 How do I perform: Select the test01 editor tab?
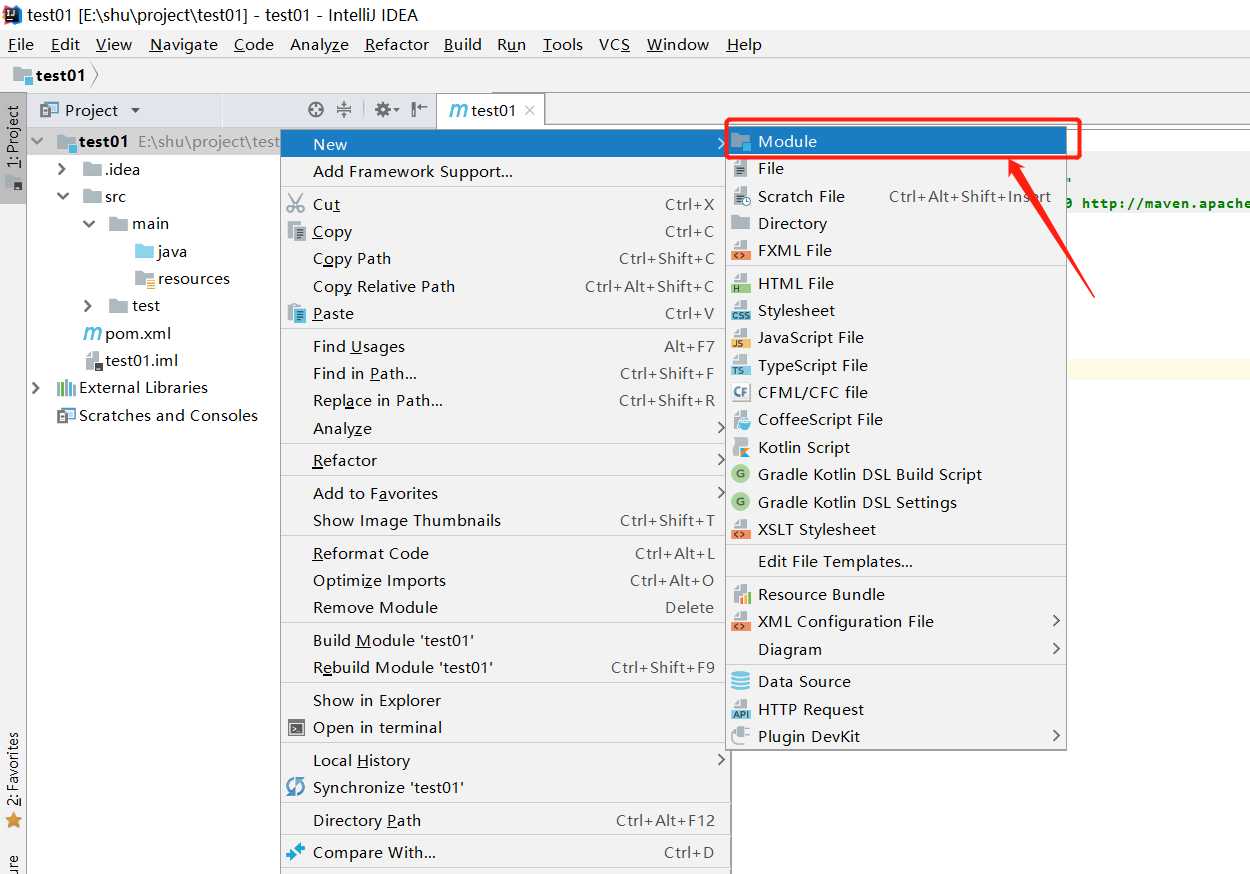[x=492, y=111]
